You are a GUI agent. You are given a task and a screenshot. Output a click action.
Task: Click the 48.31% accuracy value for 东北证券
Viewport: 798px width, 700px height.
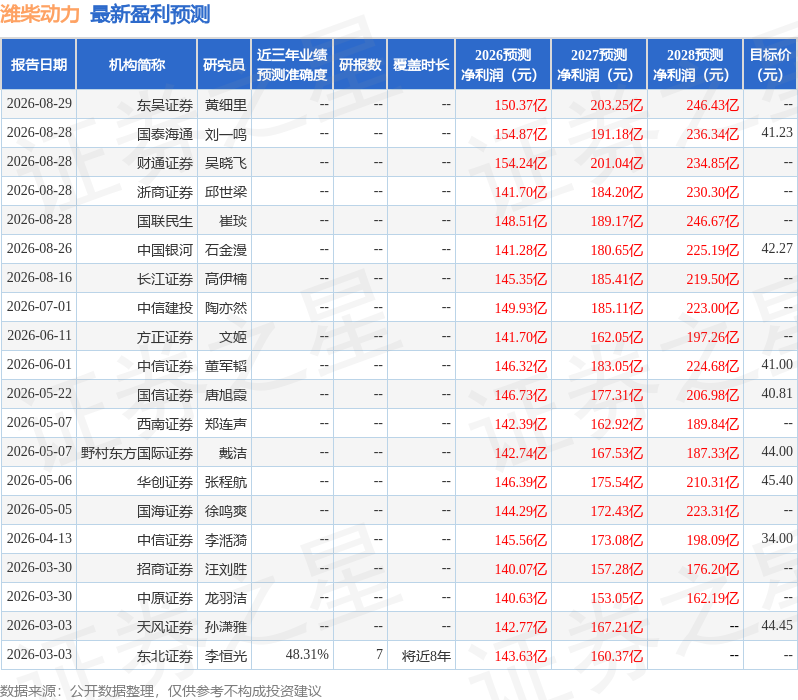pyautogui.click(x=307, y=654)
